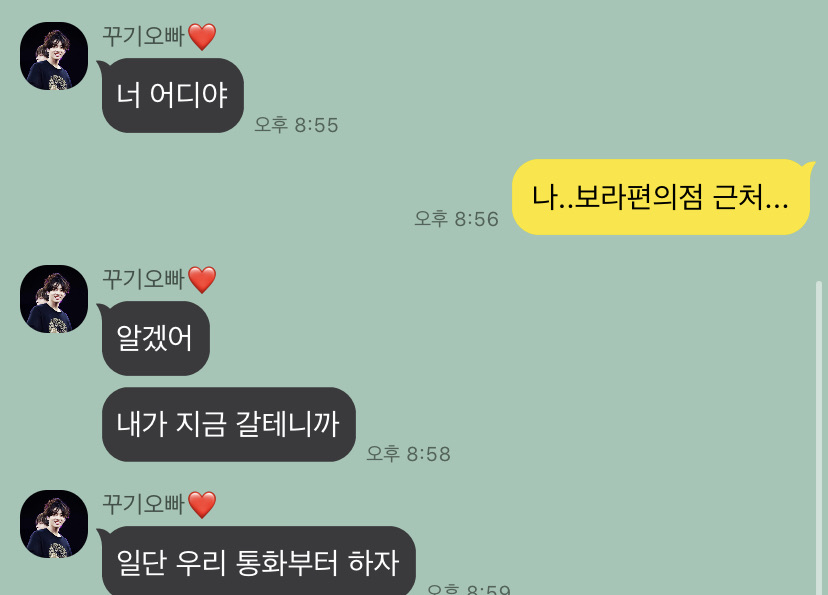Click the heart emoji above '알겠어' bubble
The image size is (828, 595).
click(x=202, y=280)
